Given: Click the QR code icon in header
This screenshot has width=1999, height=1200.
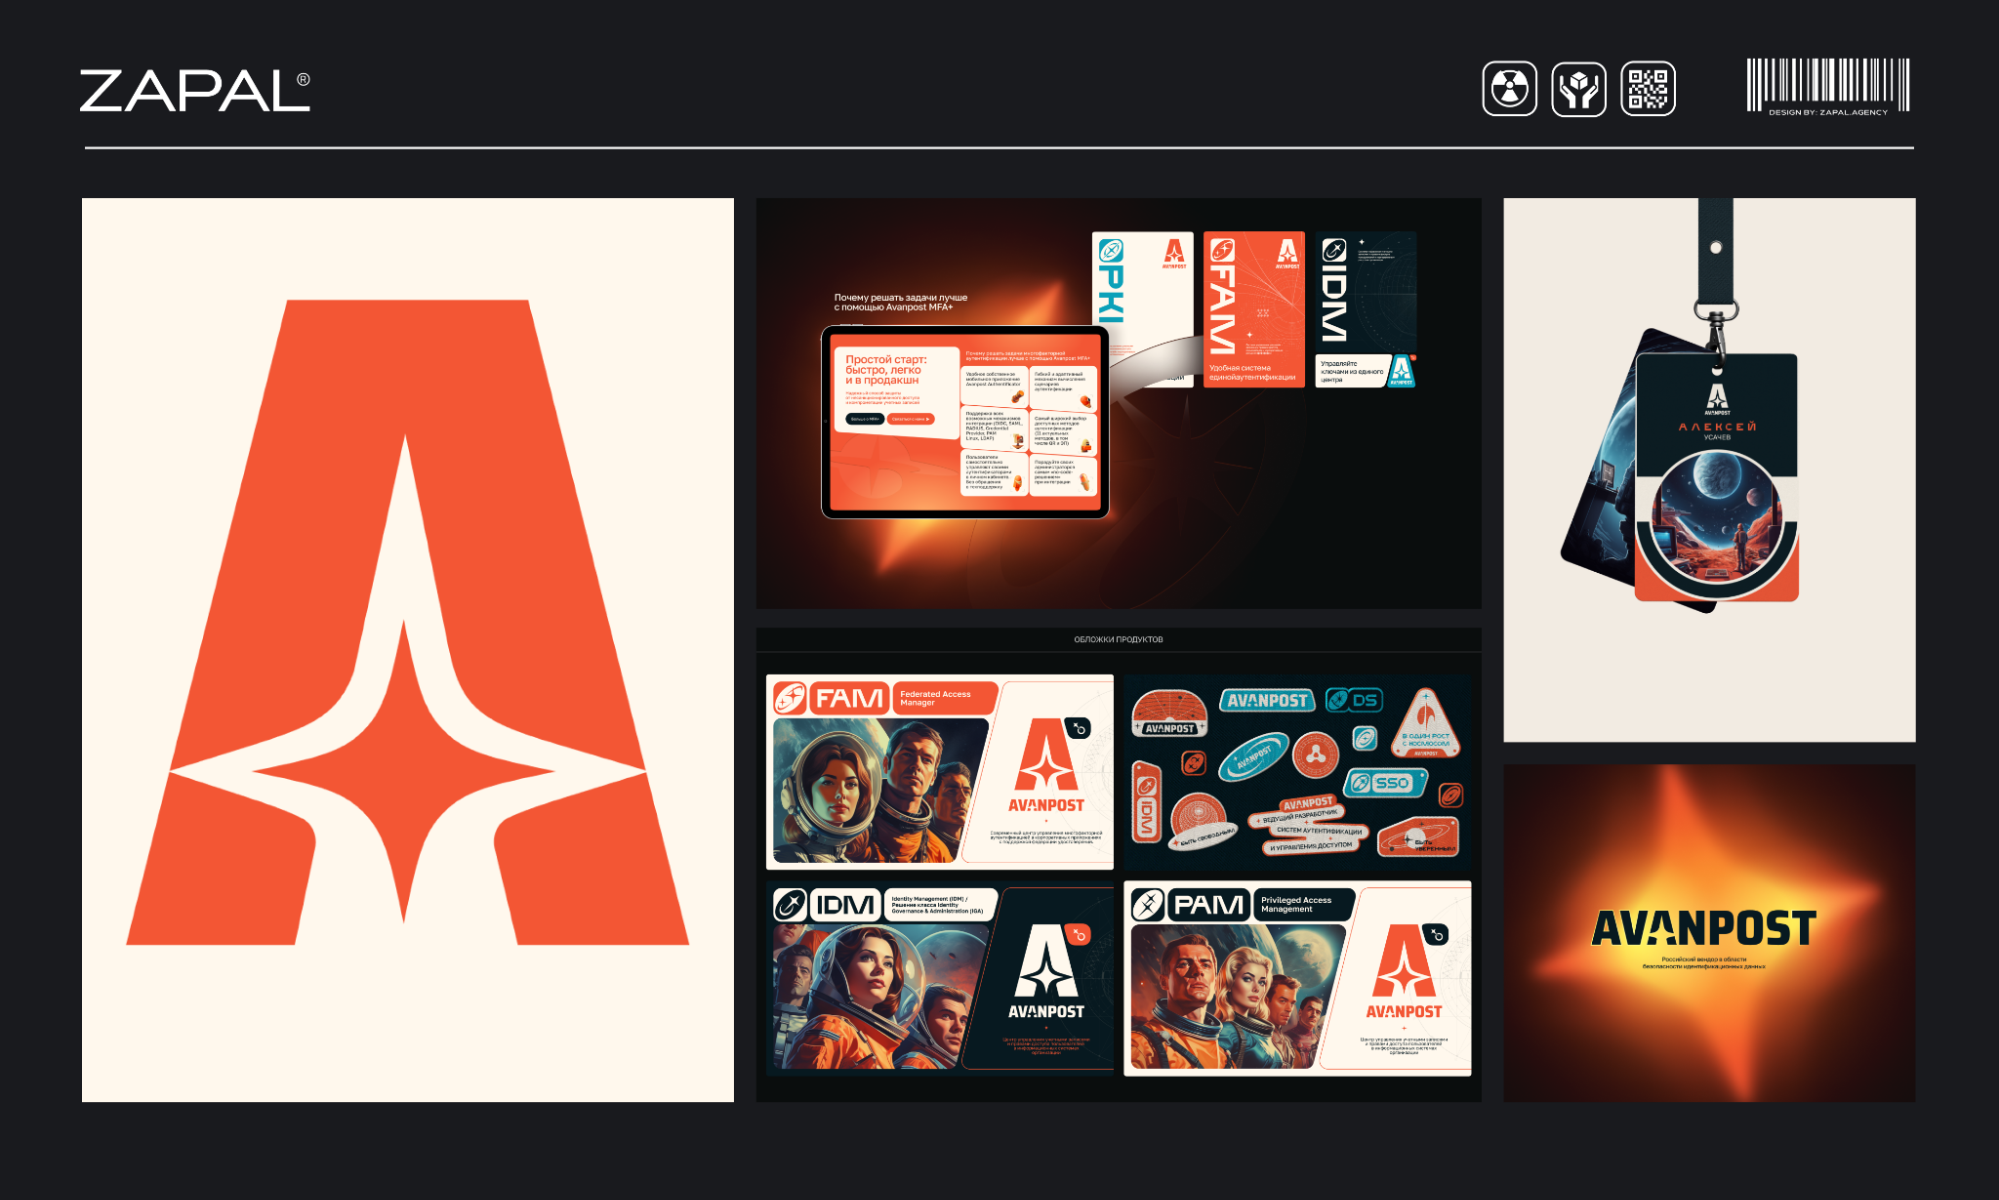Looking at the screenshot, I should pos(1647,89).
